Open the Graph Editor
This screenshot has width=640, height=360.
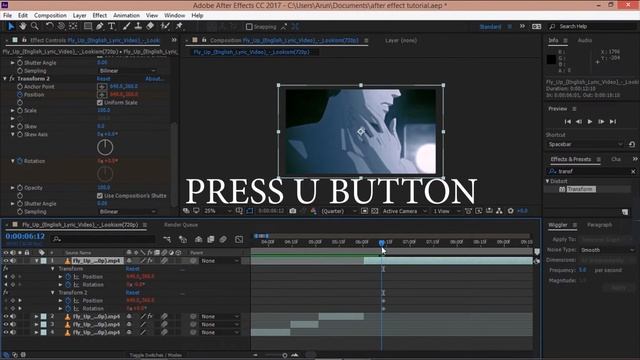click(x=239, y=240)
